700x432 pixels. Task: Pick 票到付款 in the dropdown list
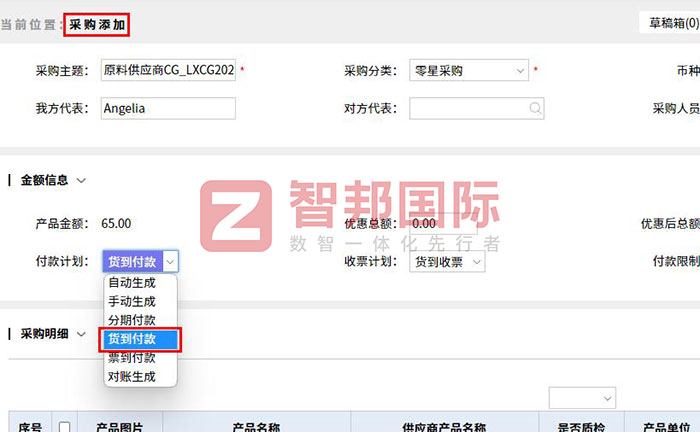(132, 358)
